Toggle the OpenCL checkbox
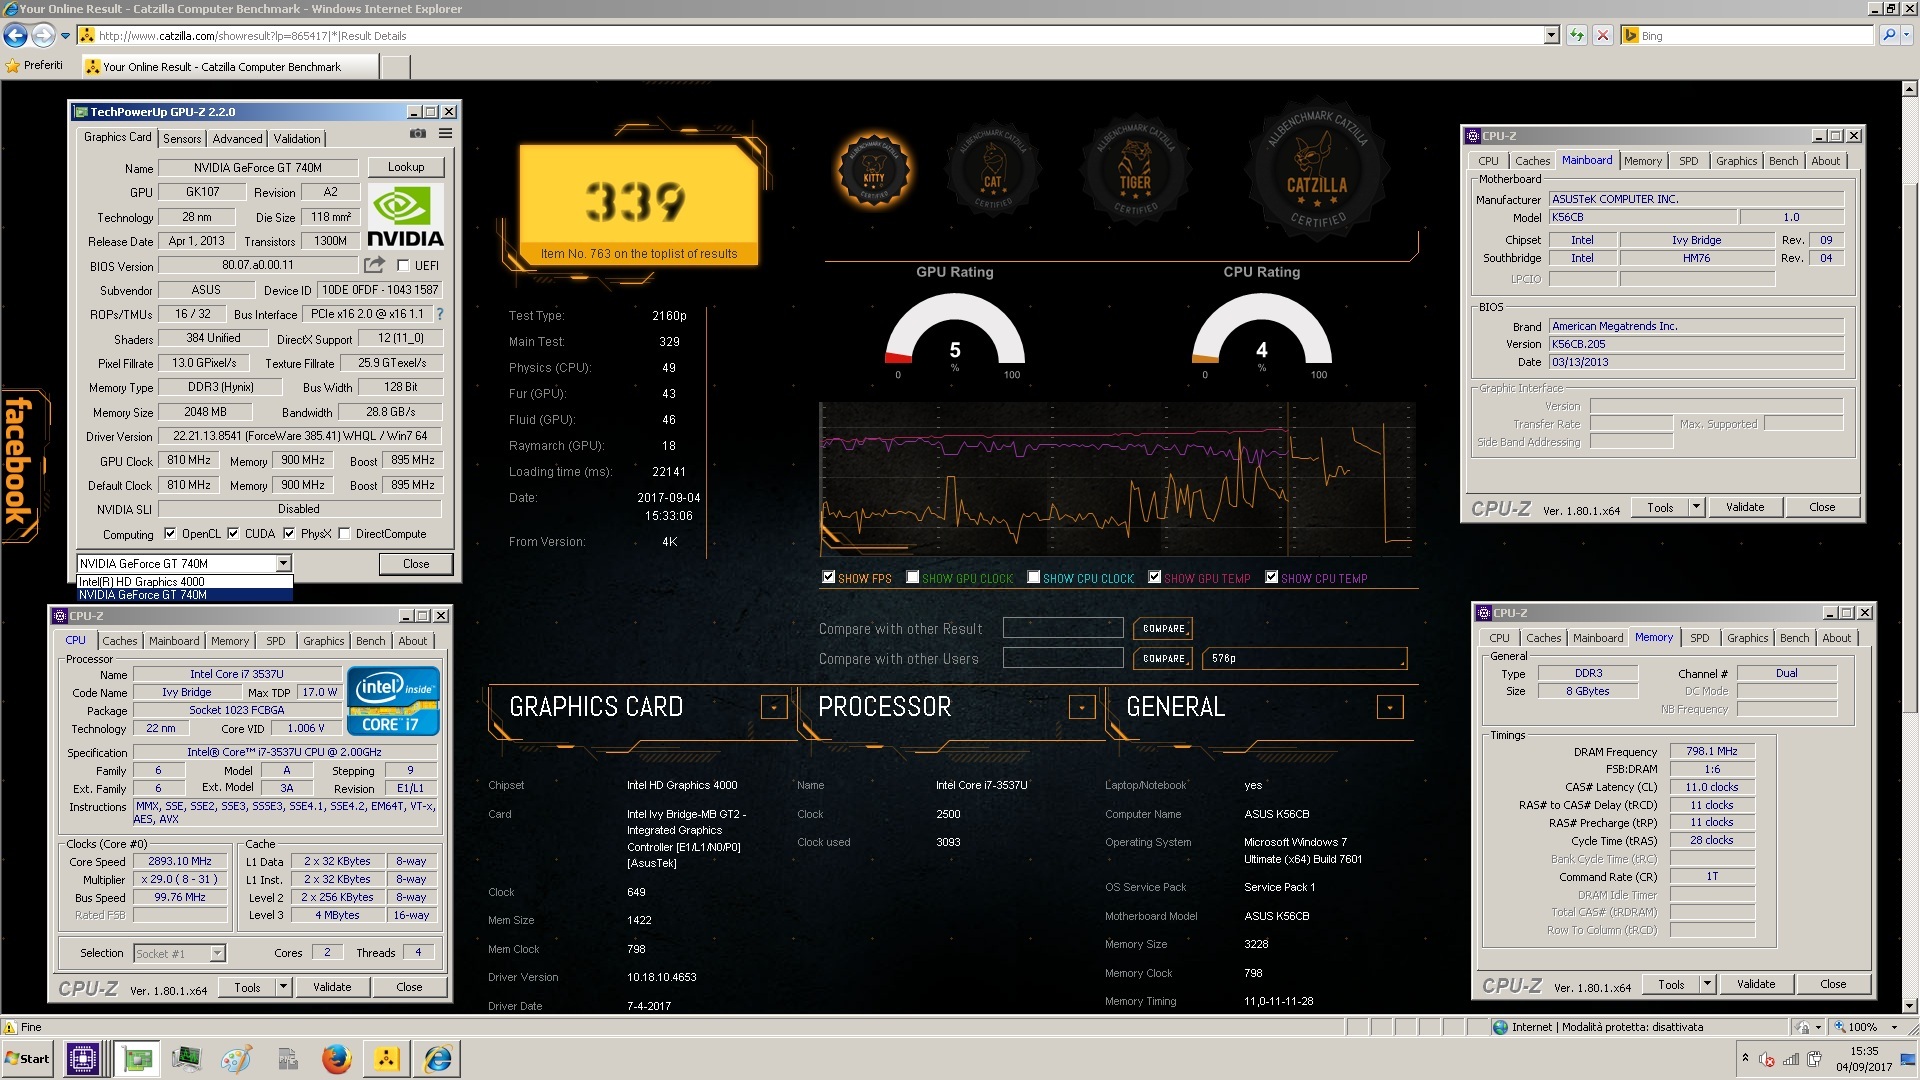 170,534
